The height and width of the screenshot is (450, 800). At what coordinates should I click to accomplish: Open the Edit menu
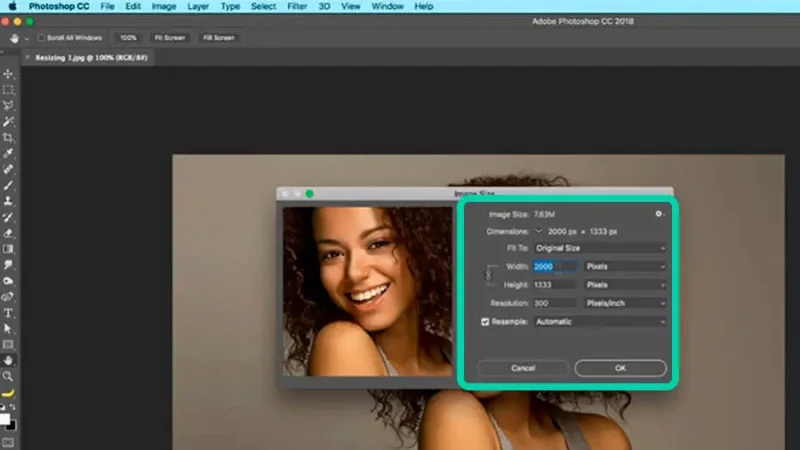pos(133,6)
